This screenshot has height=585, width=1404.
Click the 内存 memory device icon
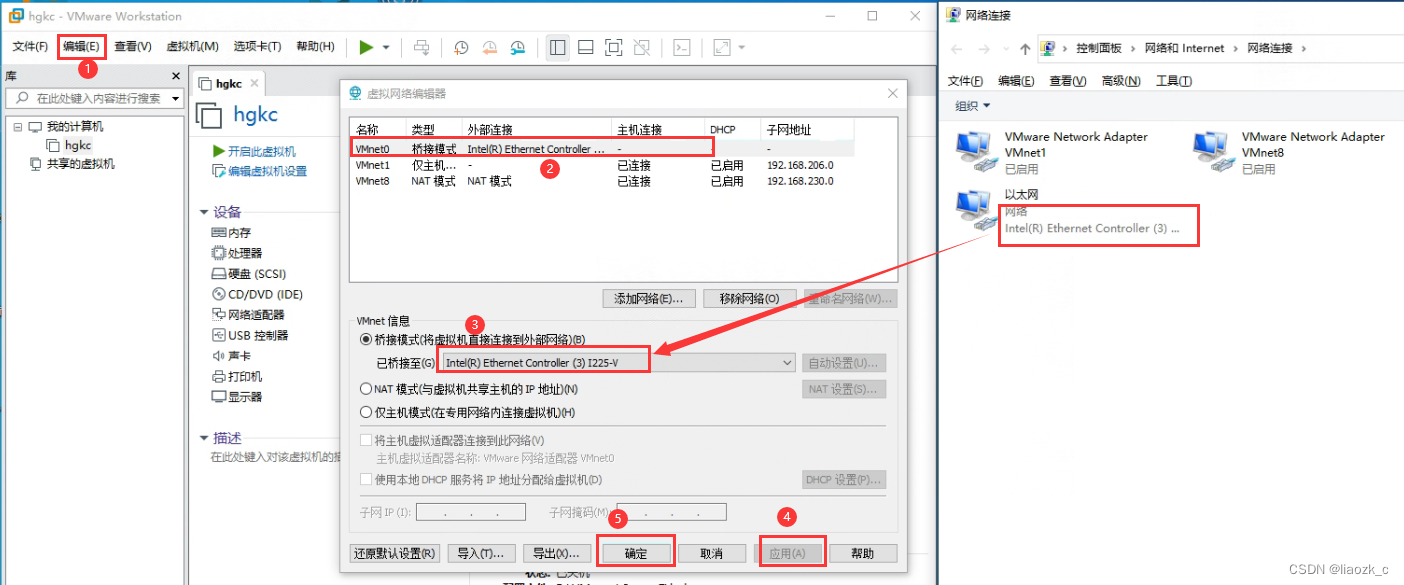click(x=219, y=232)
